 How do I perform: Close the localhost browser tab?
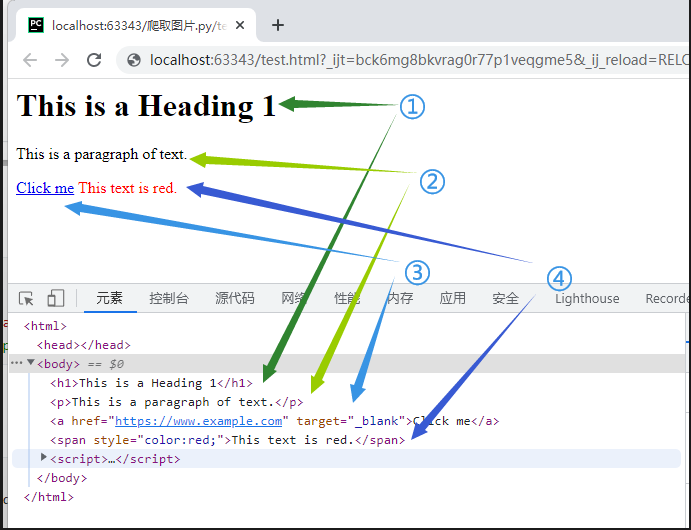pos(240,26)
